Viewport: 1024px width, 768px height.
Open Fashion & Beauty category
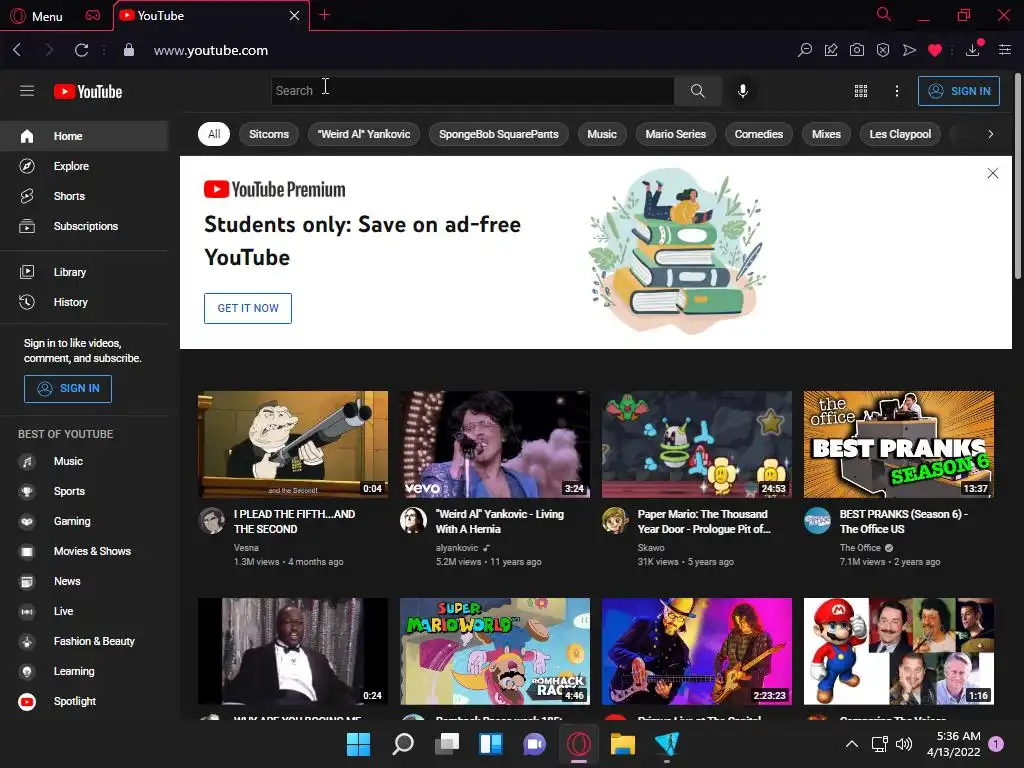pos(84,641)
